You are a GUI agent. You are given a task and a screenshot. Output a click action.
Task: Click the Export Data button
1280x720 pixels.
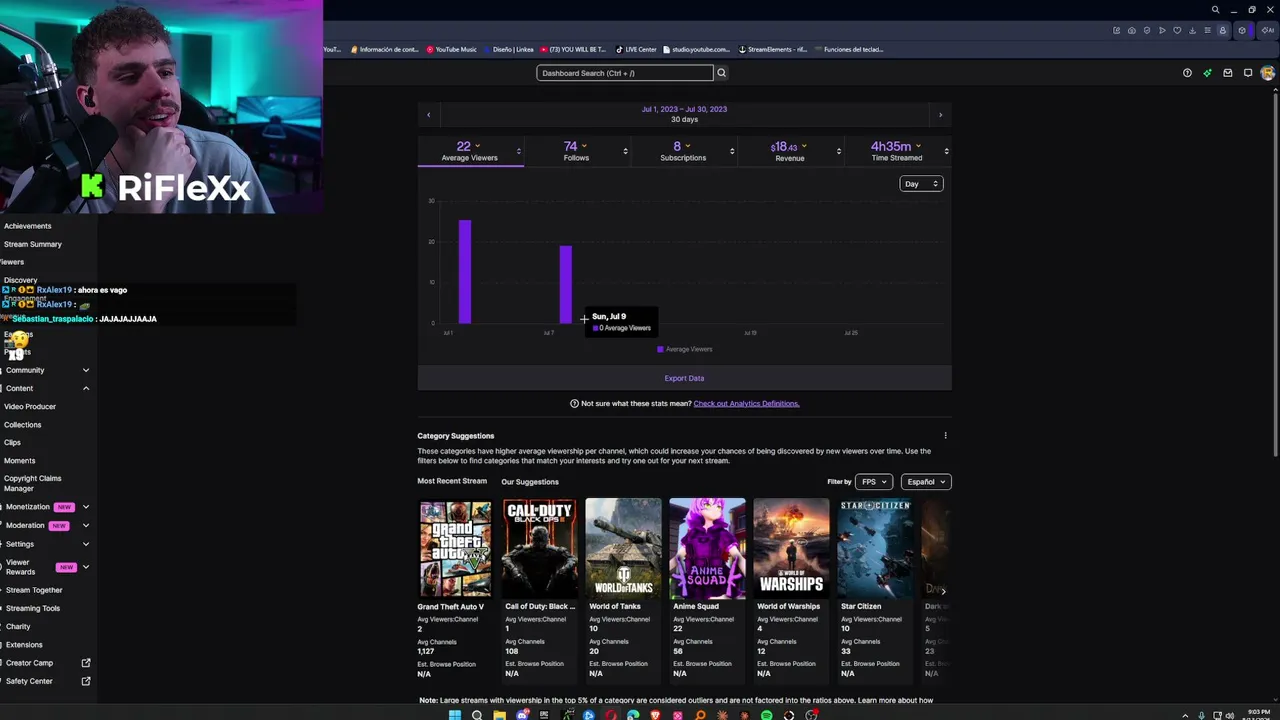tap(684, 378)
